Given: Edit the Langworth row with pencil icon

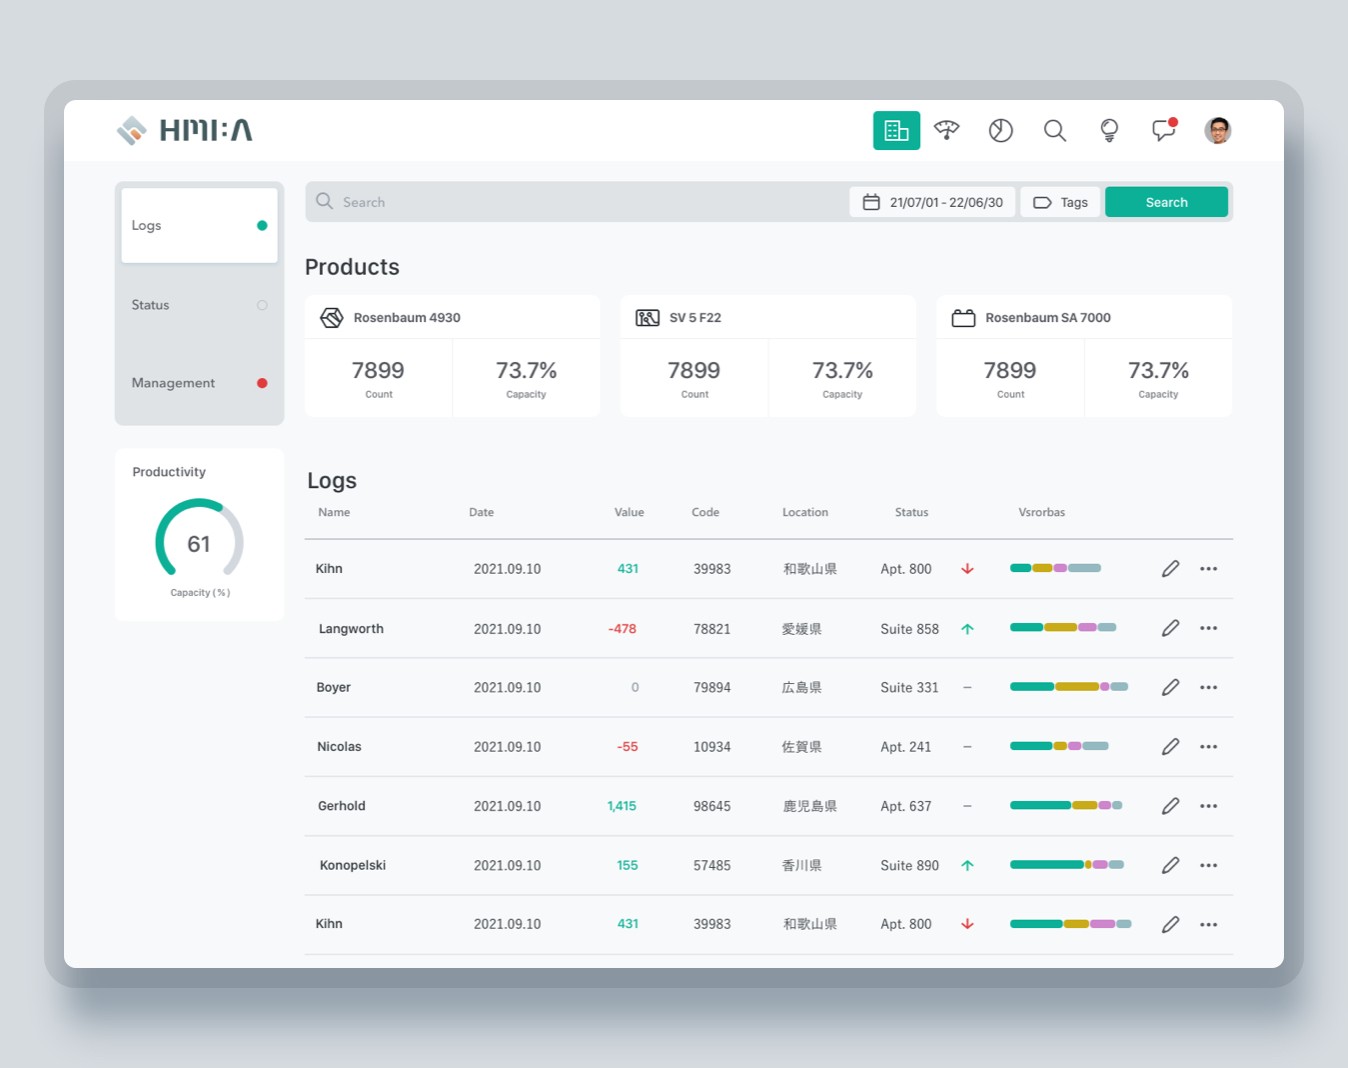Looking at the screenshot, I should coord(1170,628).
